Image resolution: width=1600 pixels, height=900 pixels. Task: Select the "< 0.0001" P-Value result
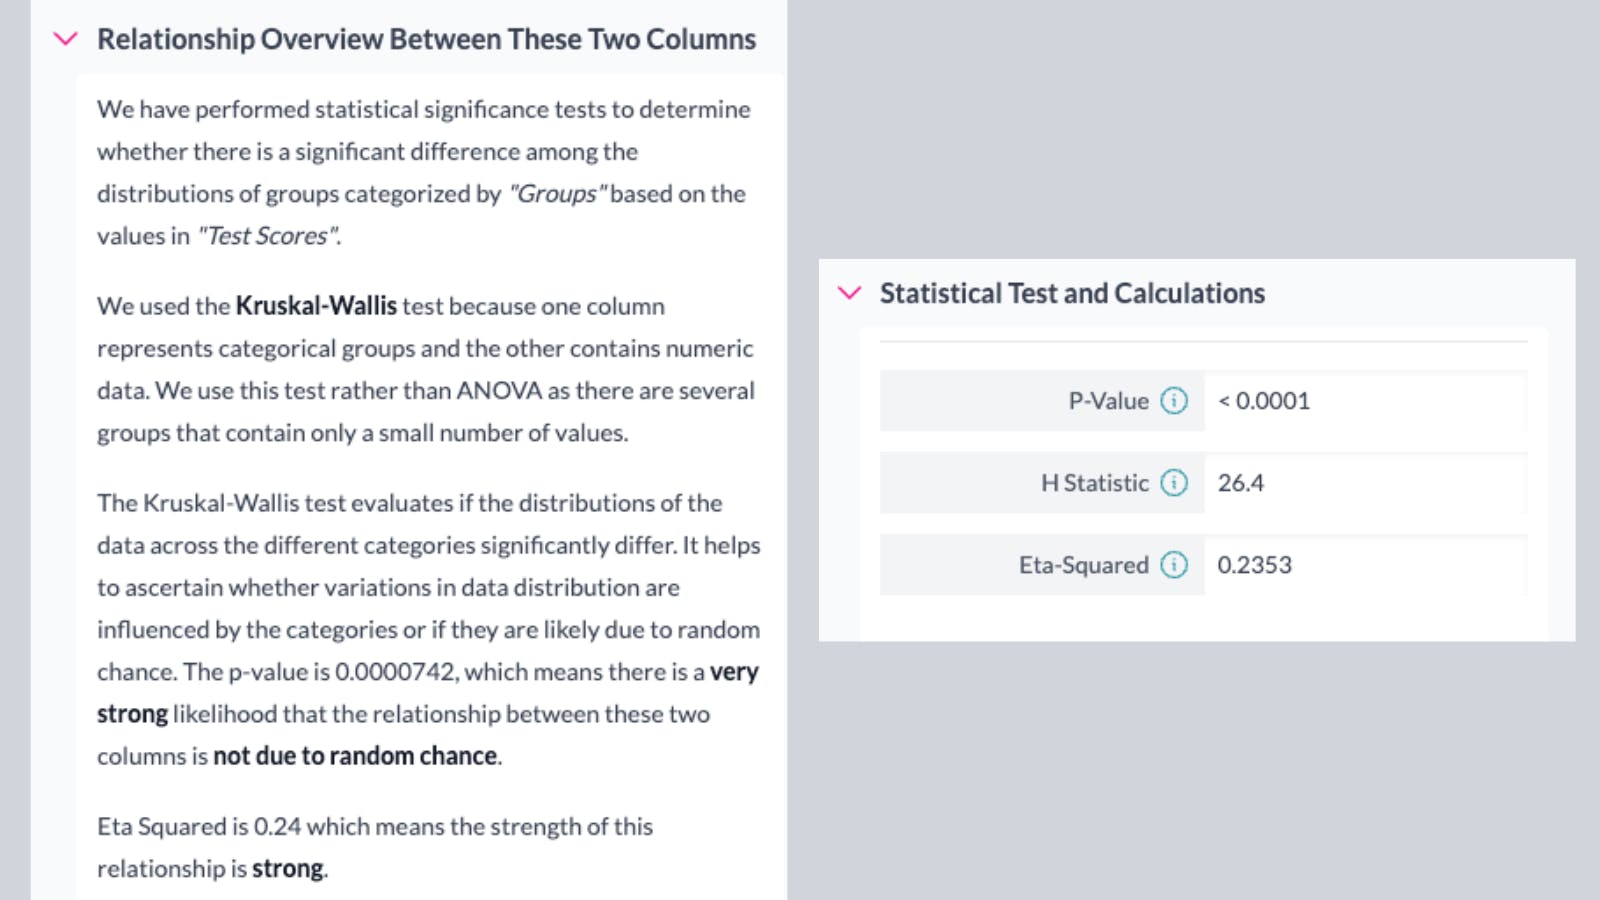coord(1264,401)
